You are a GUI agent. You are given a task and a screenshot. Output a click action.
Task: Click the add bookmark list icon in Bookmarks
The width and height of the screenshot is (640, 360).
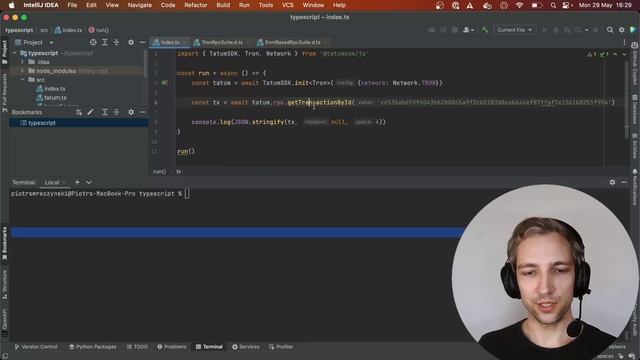[79, 112]
